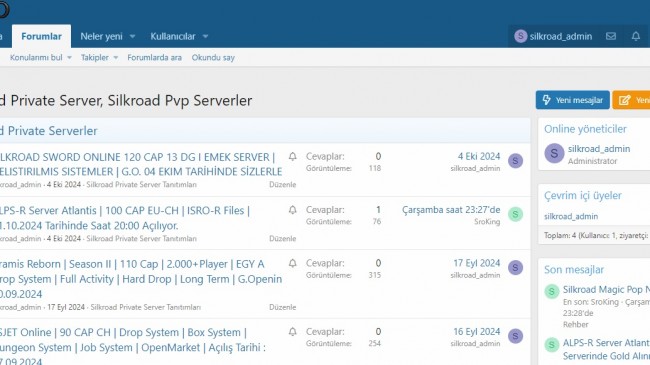The height and width of the screenshot is (365, 650).
Task: Click Düzenle on ALPS-R Server Atlantis thread
Action: click(x=282, y=238)
